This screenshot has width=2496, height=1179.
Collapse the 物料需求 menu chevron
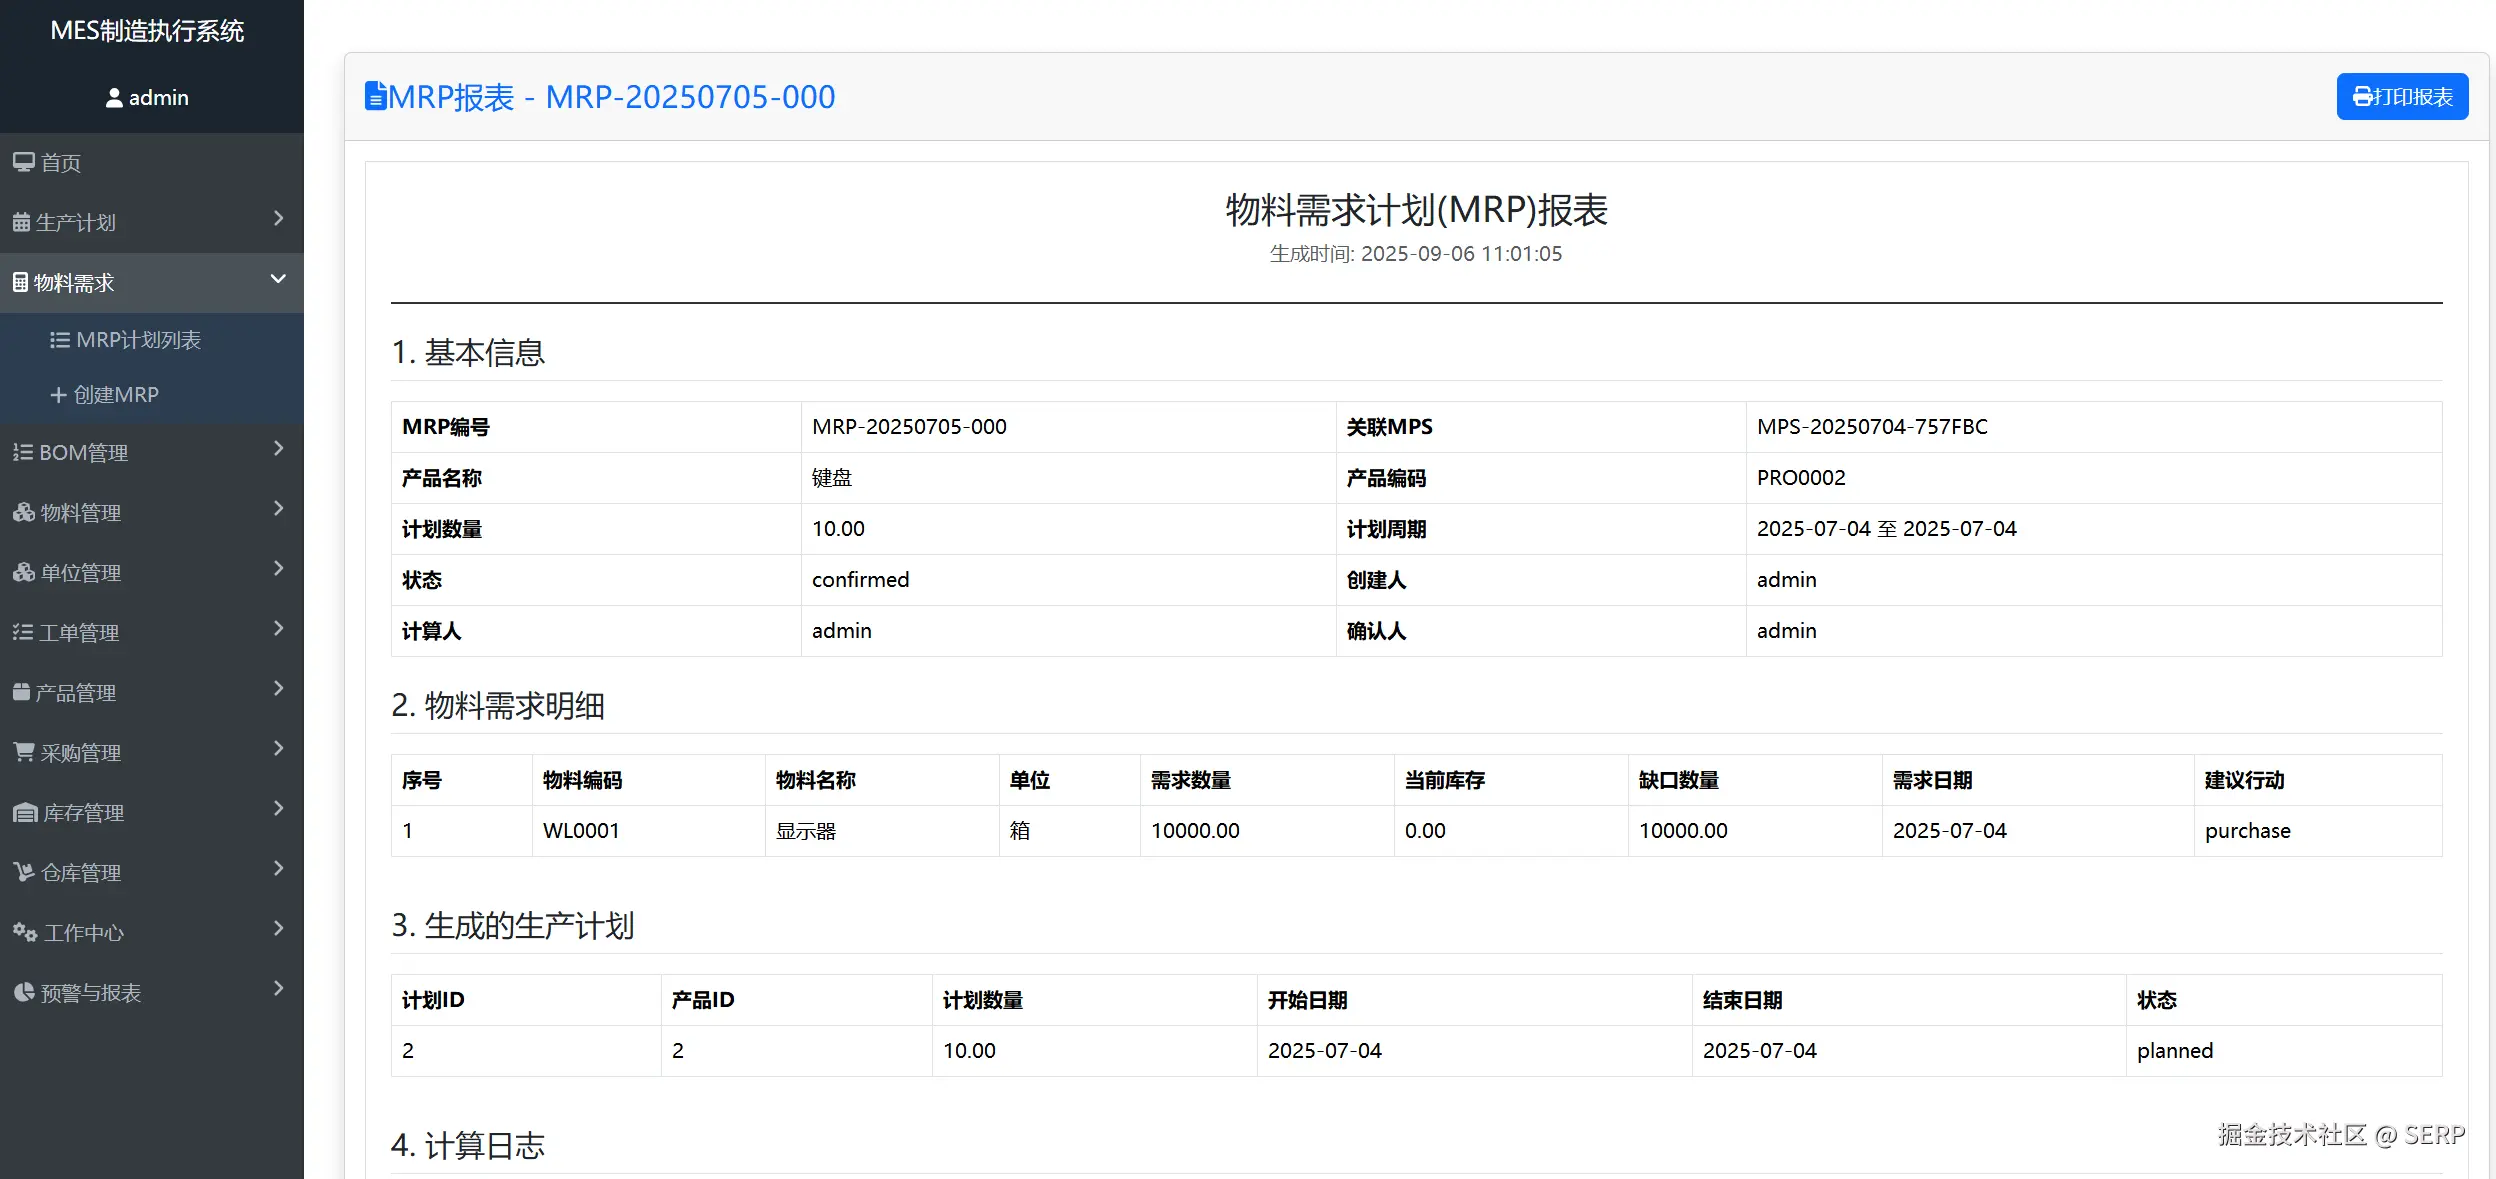[278, 280]
